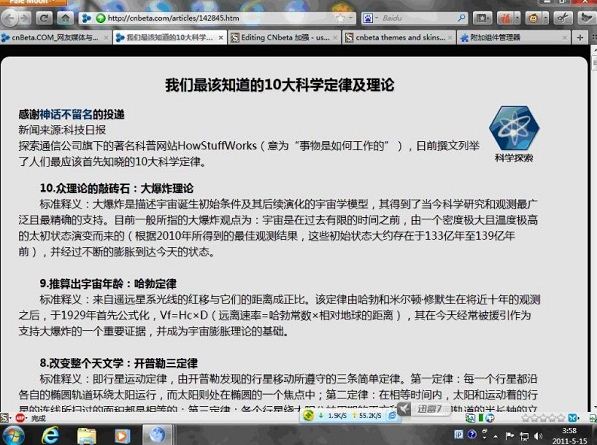This screenshot has width=597, height=445.
Task: Click heading 8.改变整个天文学：开普勒三定律
Action: (x=118, y=363)
